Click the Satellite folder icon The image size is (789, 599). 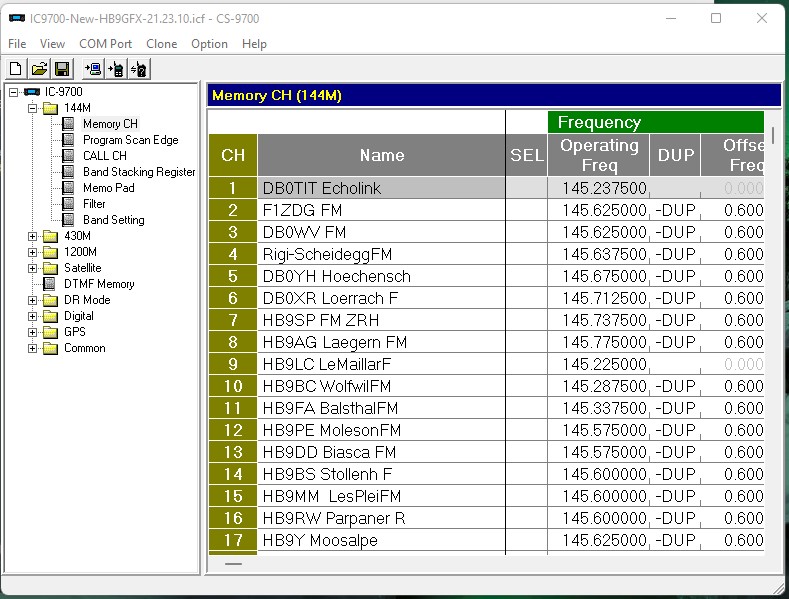[x=50, y=268]
